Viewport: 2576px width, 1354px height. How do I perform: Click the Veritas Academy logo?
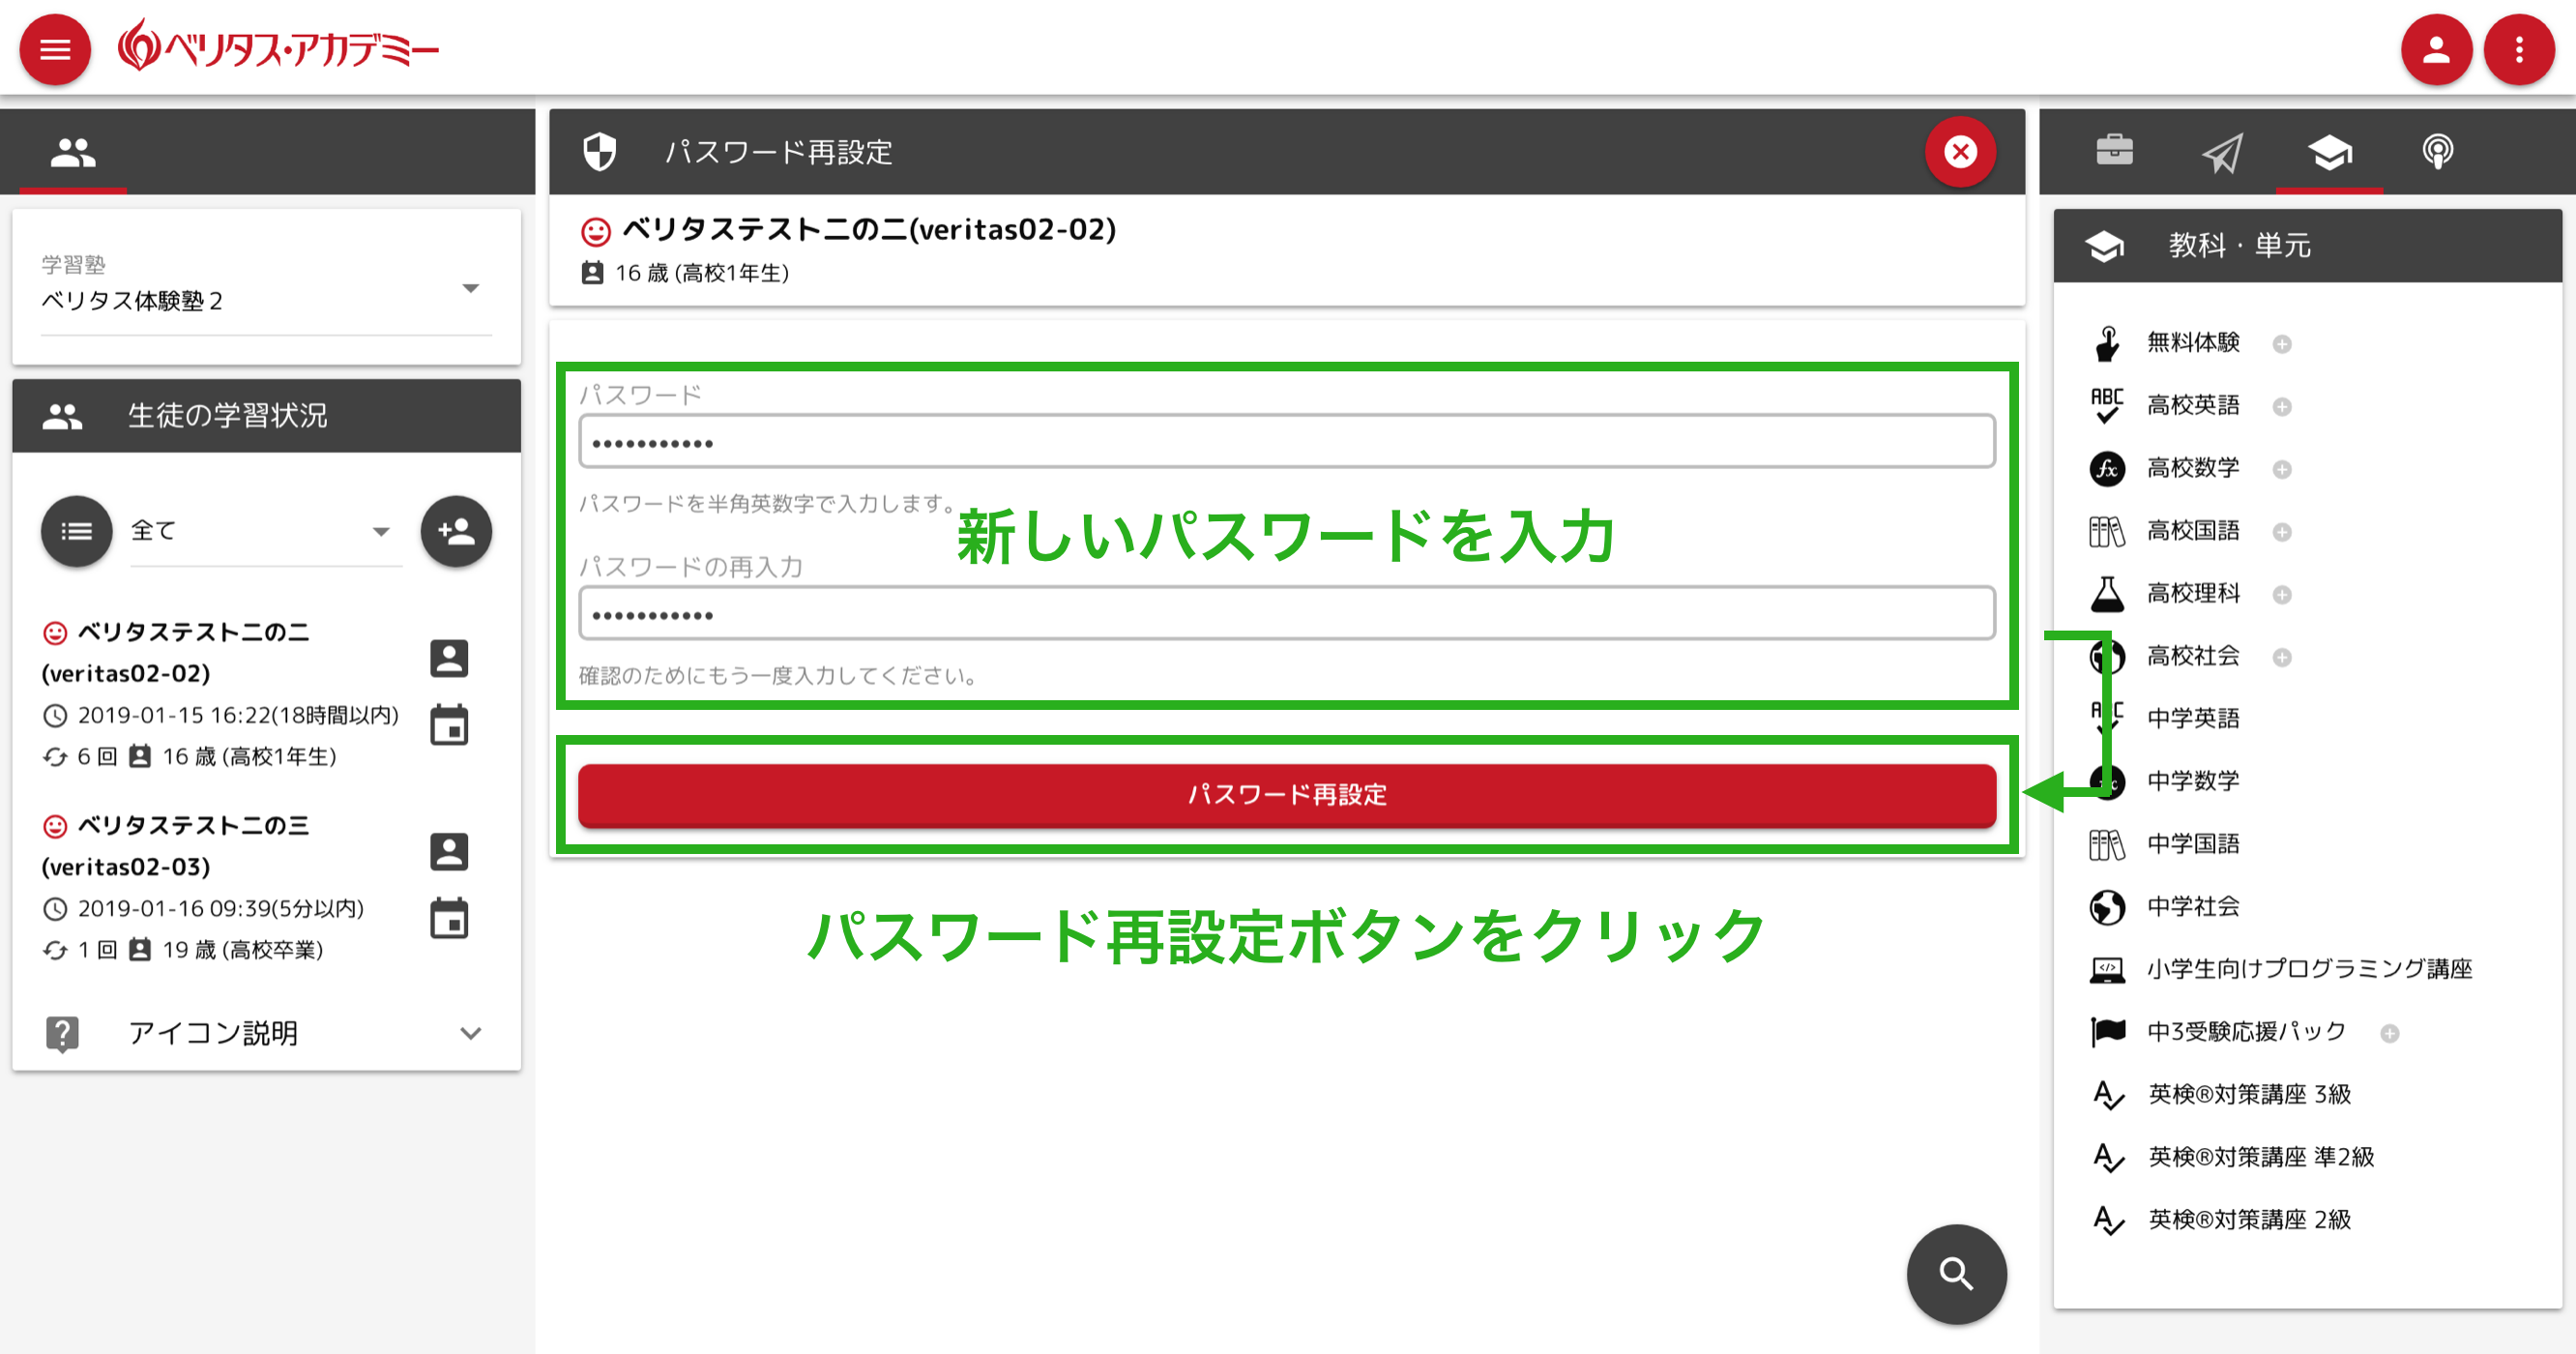pyautogui.click(x=278, y=46)
